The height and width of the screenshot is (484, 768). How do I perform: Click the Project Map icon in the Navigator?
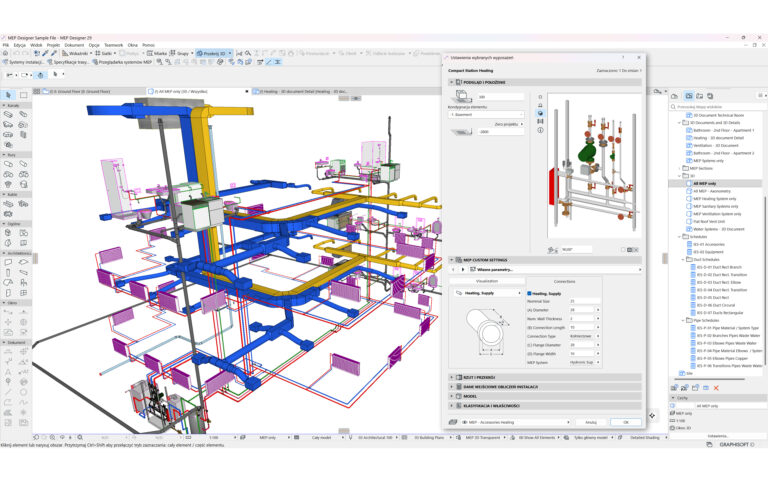674,96
